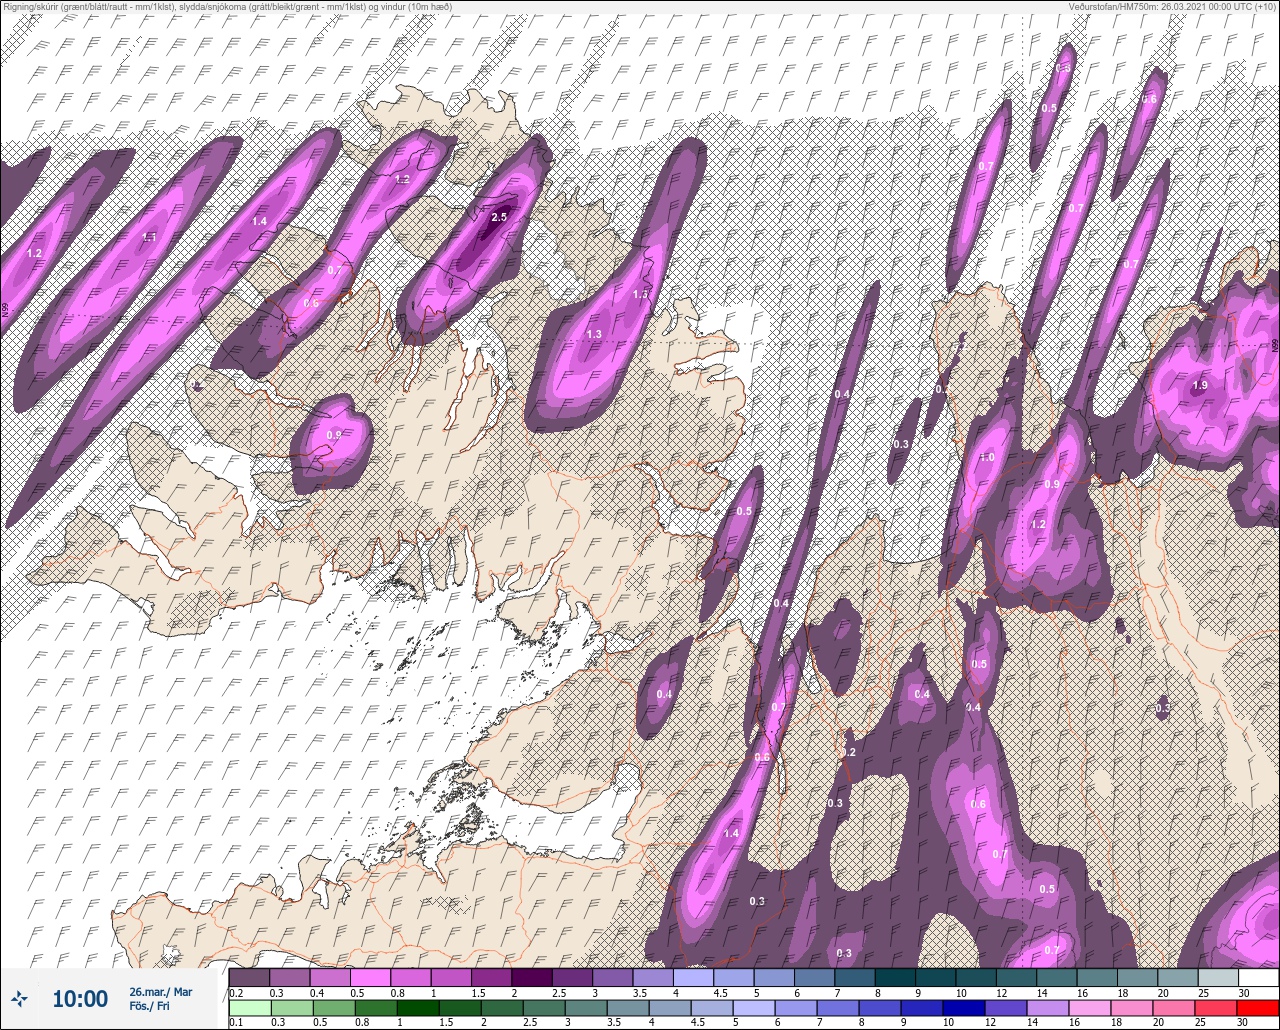Pick the top-row legend swatch labeled 0.2
Screen dimensions: 1280x1030
click(x=249, y=977)
